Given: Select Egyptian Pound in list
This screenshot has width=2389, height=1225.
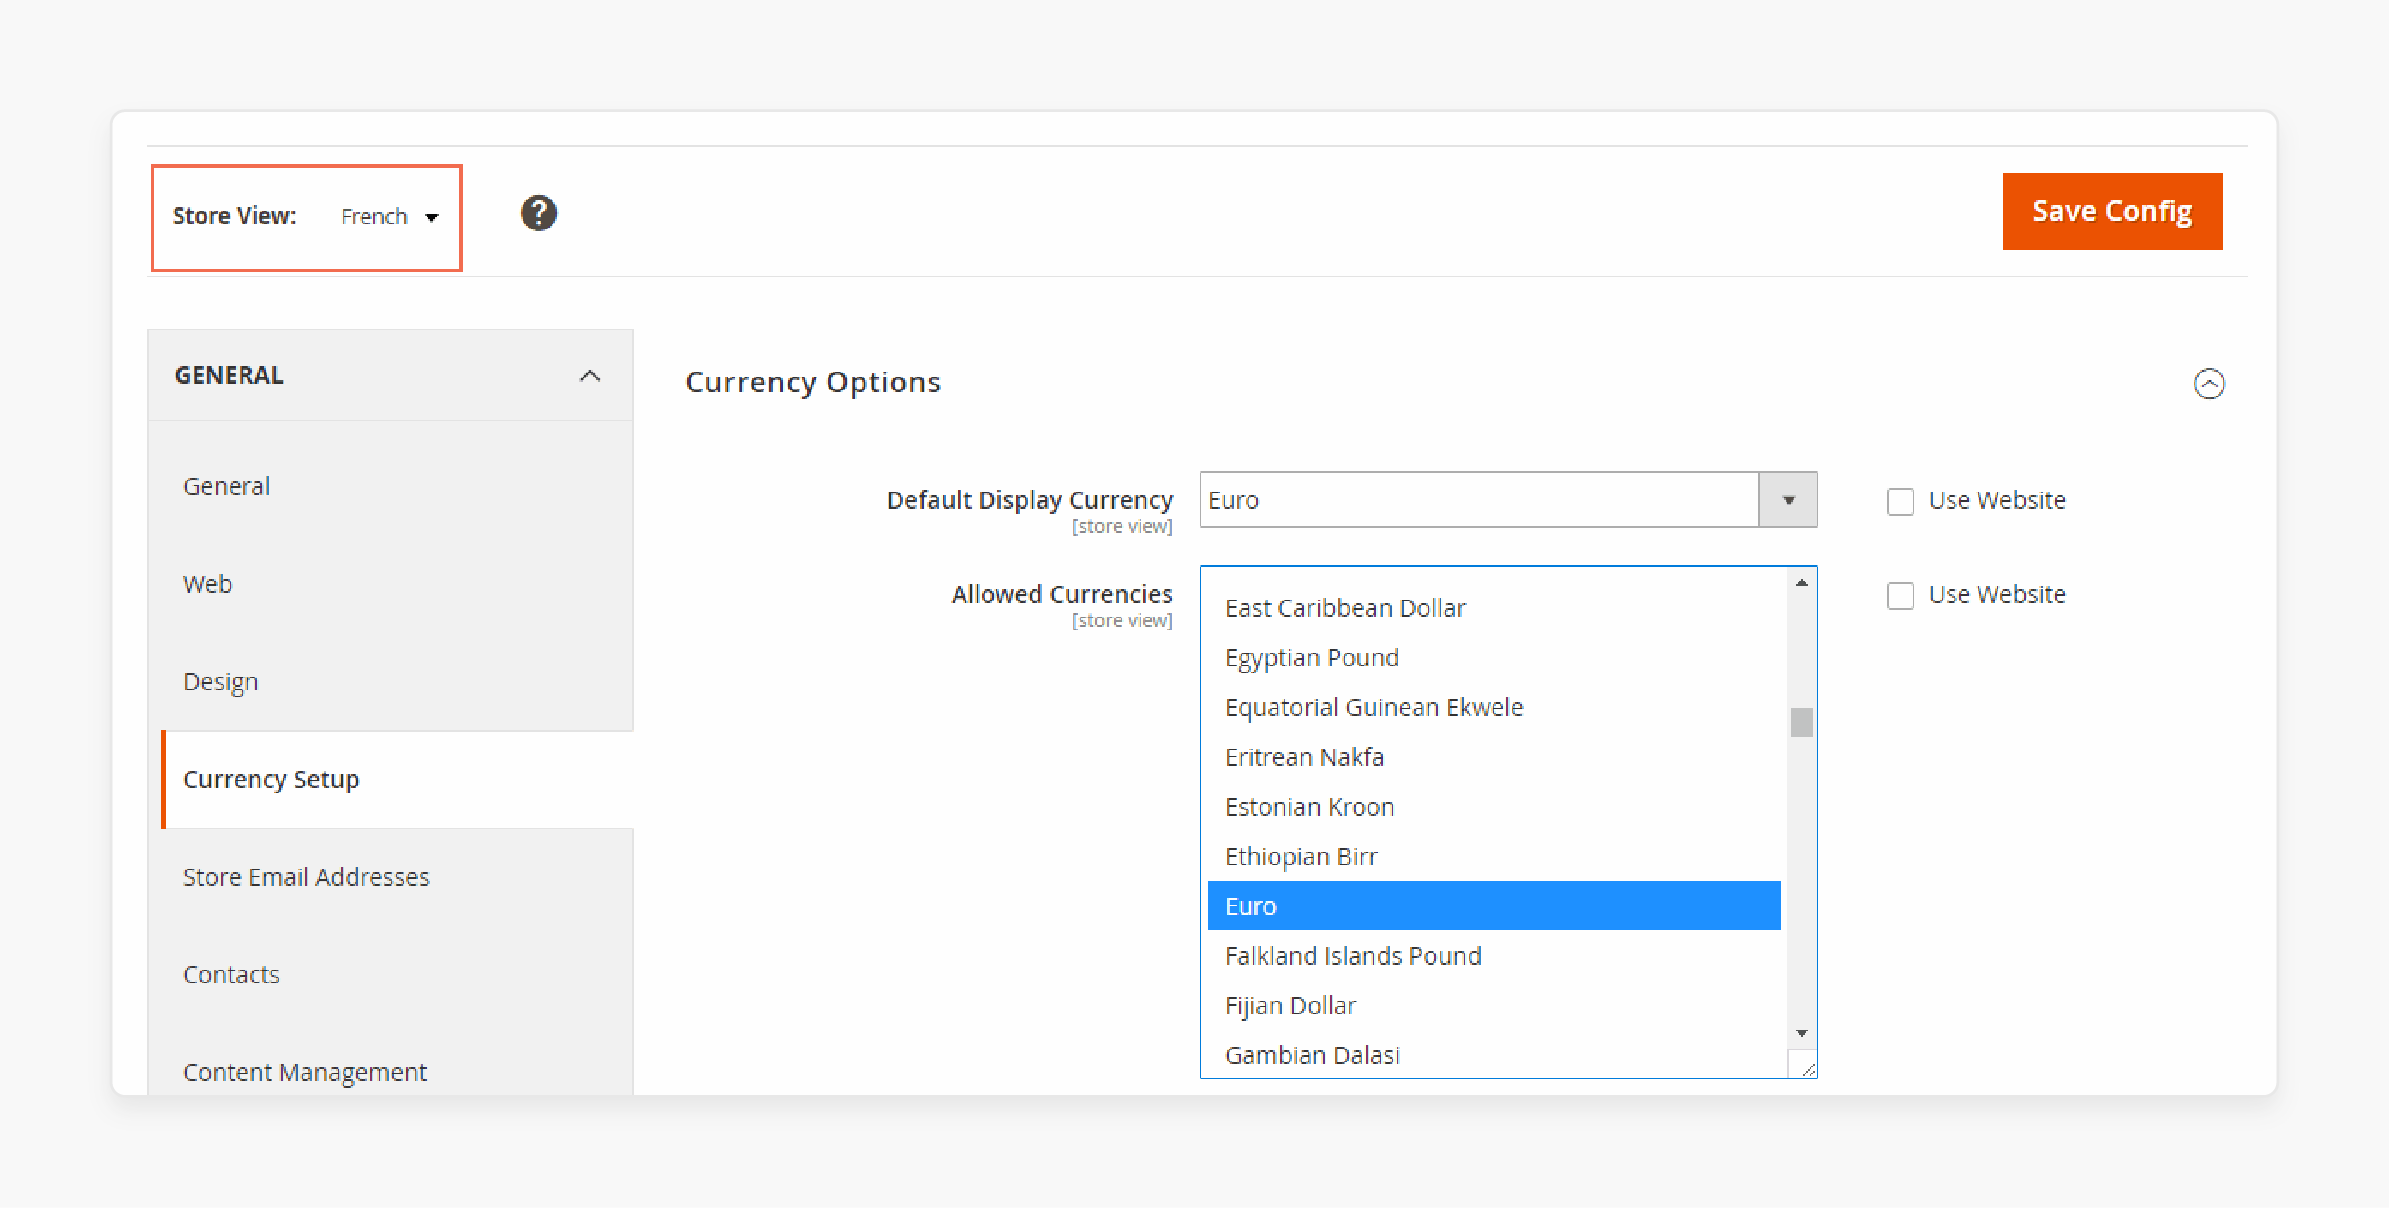Looking at the screenshot, I should click(x=1494, y=658).
